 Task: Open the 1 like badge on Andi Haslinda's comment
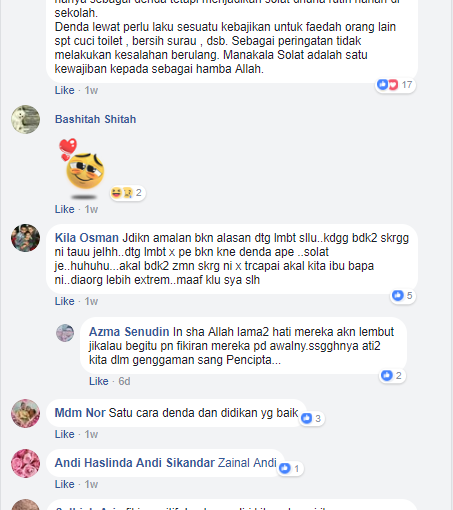point(290,469)
